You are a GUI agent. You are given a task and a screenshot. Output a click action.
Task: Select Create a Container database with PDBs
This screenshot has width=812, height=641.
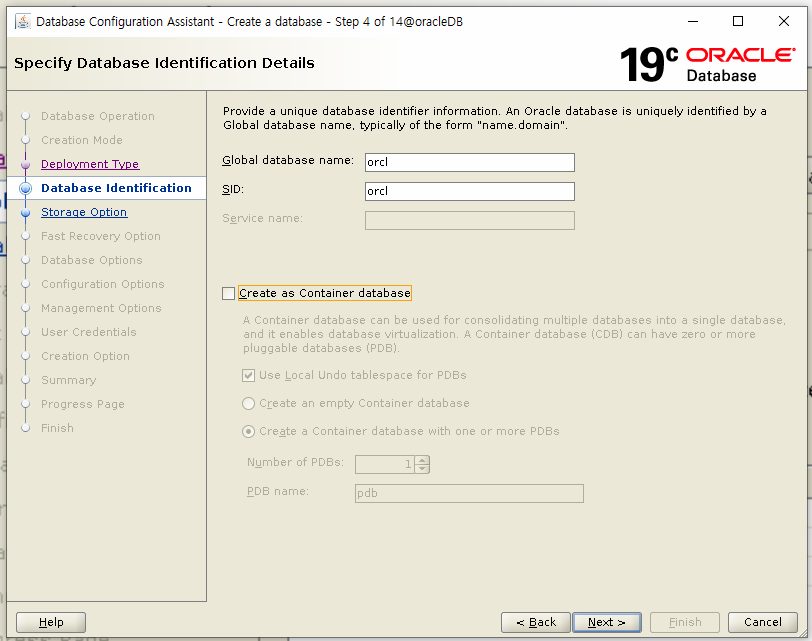click(x=249, y=431)
